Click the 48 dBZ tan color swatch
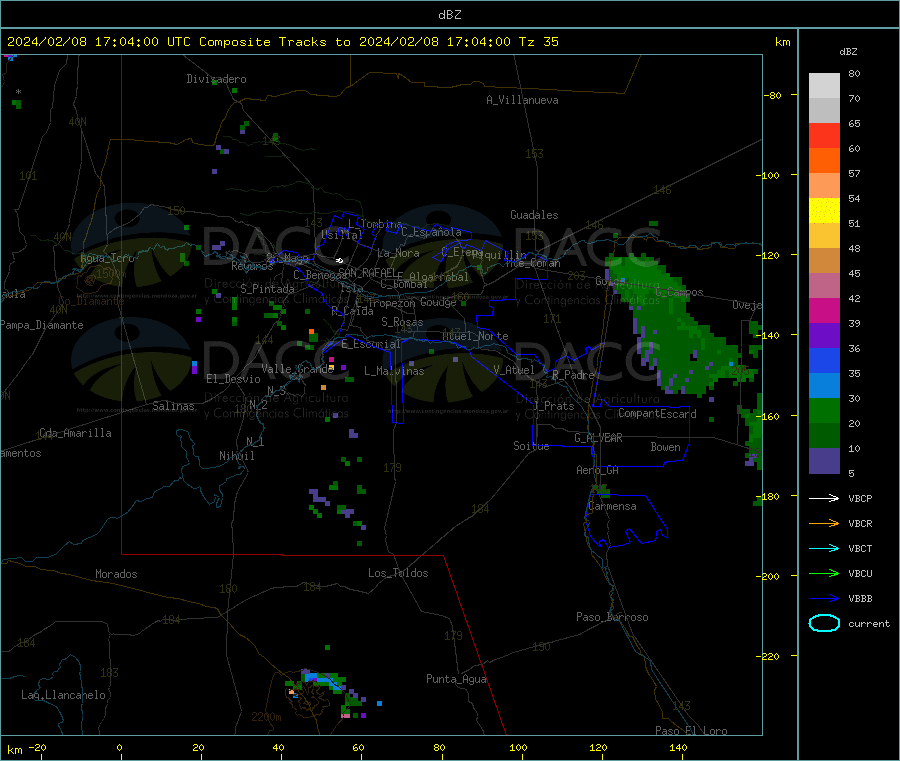900x761 pixels. (x=824, y=261)
